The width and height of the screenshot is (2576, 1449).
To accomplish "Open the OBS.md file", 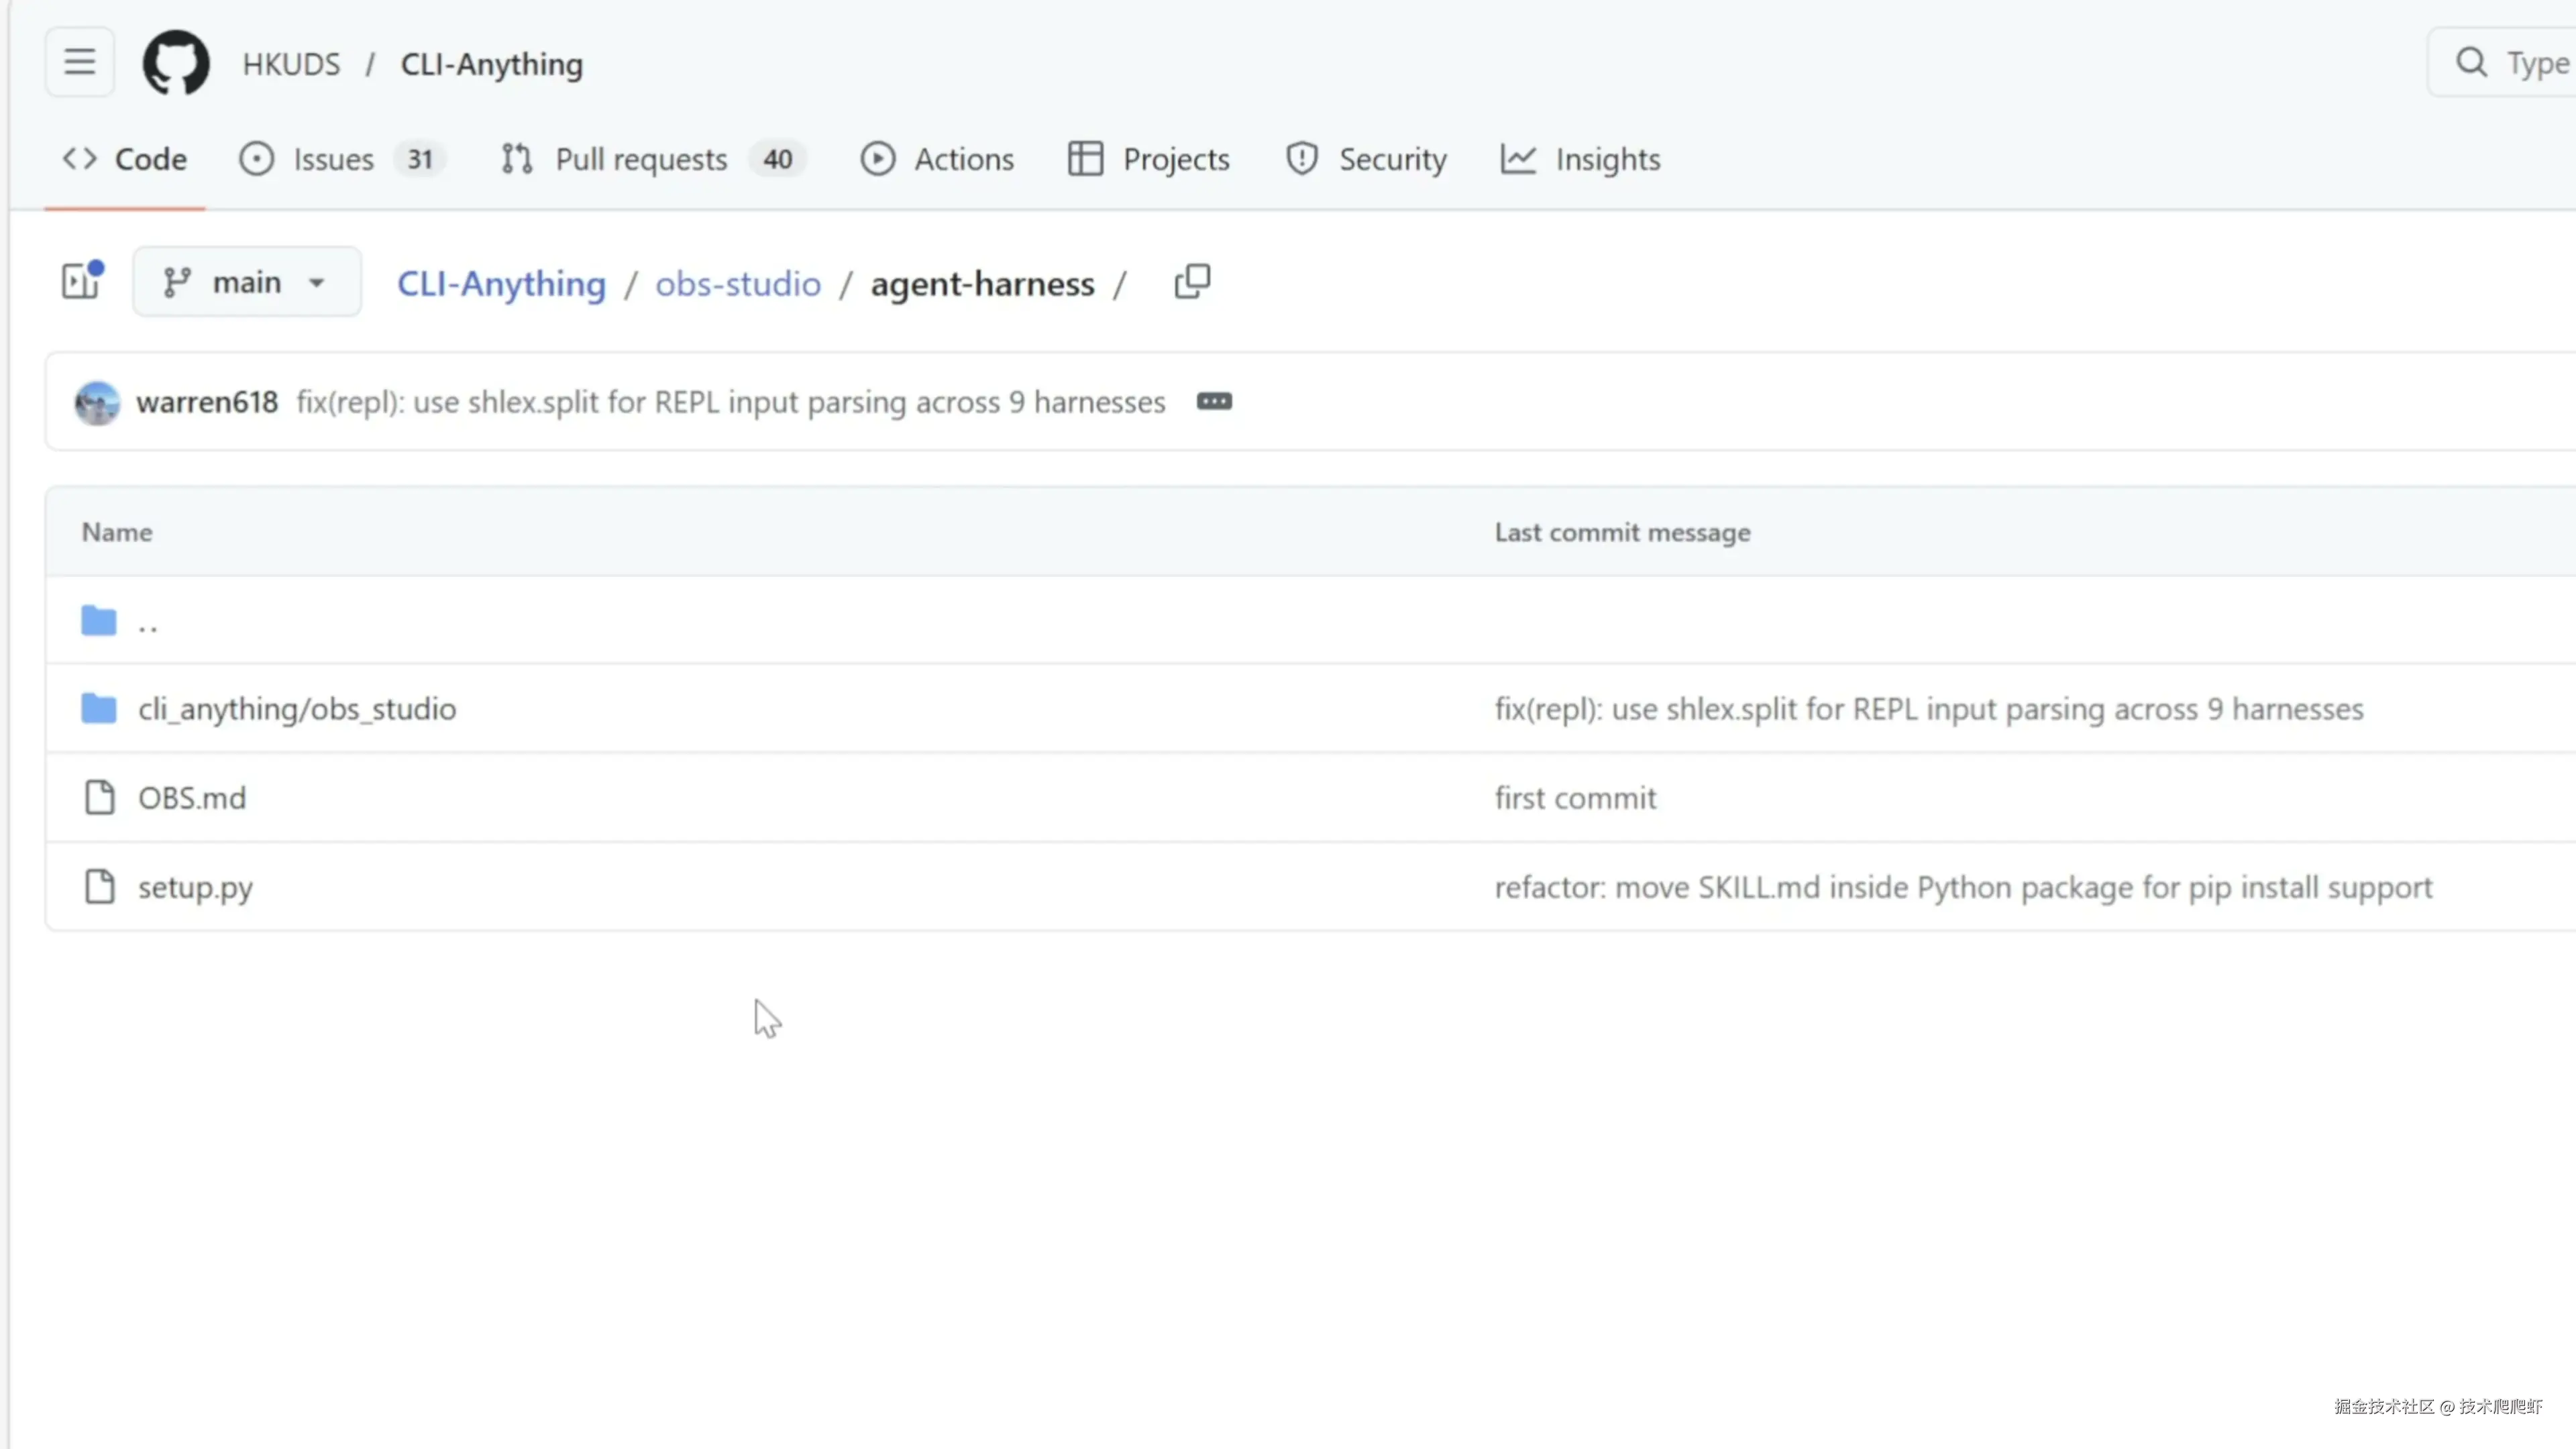I will tap(192, 798).
